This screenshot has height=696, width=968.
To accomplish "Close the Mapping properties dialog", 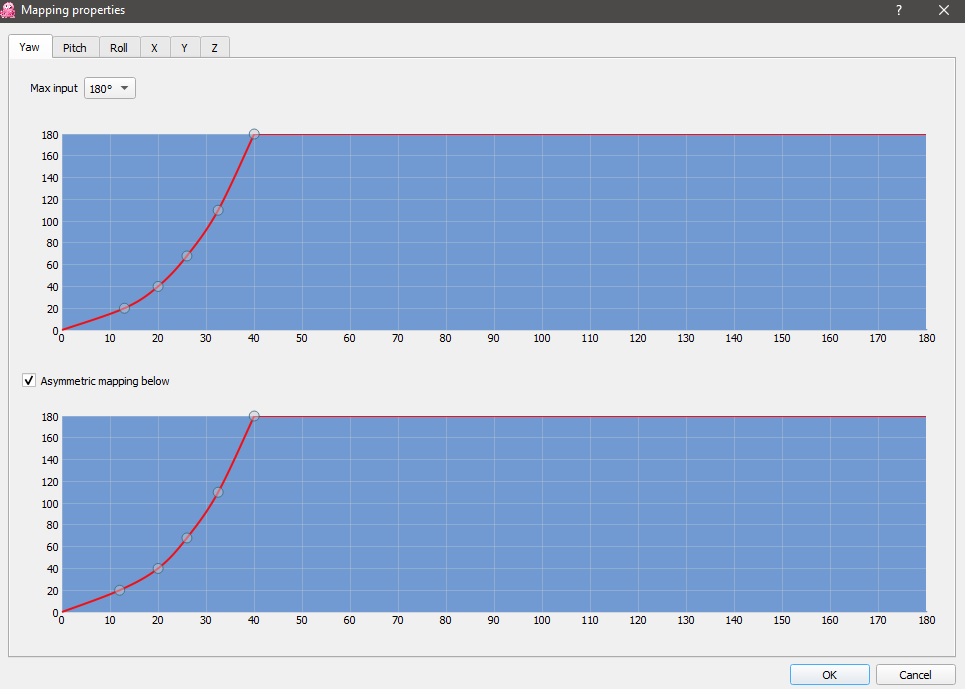I will pyautogui.click(x=944, y=10).
